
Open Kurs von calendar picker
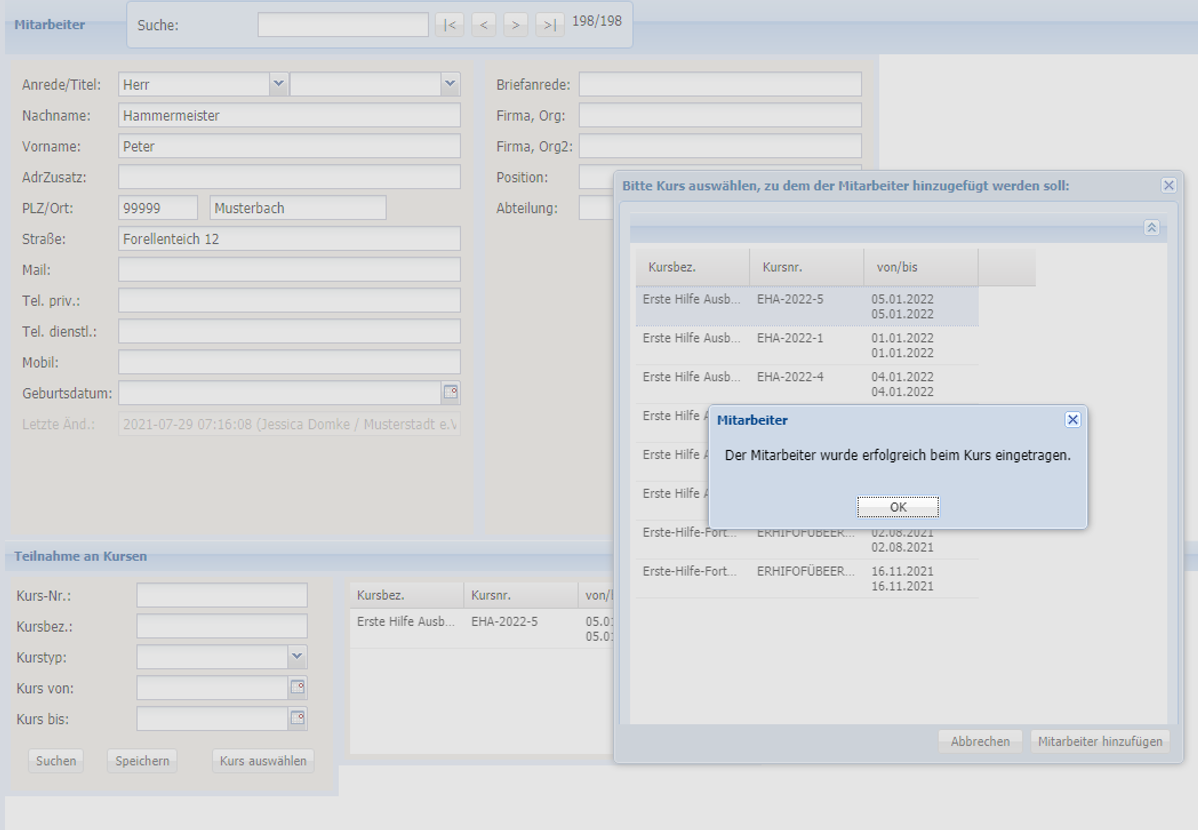point(297,688)
